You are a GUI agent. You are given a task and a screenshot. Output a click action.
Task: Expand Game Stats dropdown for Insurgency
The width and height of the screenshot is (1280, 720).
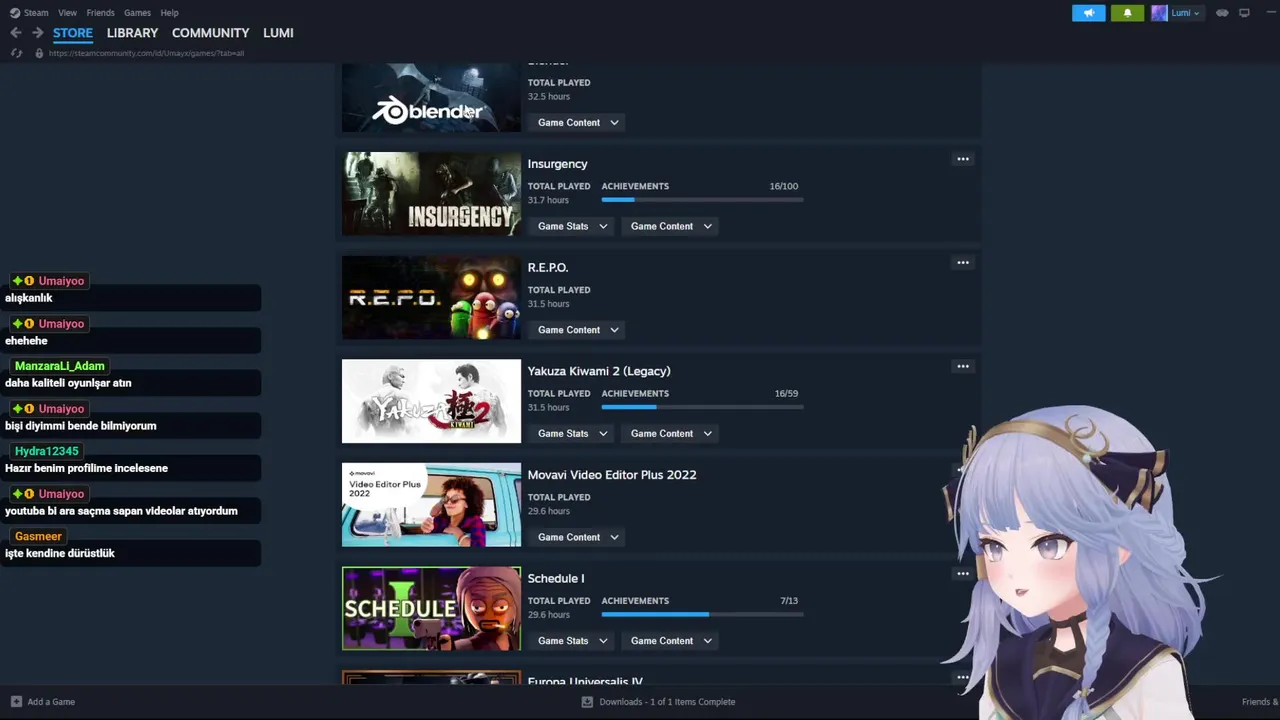pyautogui.click(x=572, y=226)
